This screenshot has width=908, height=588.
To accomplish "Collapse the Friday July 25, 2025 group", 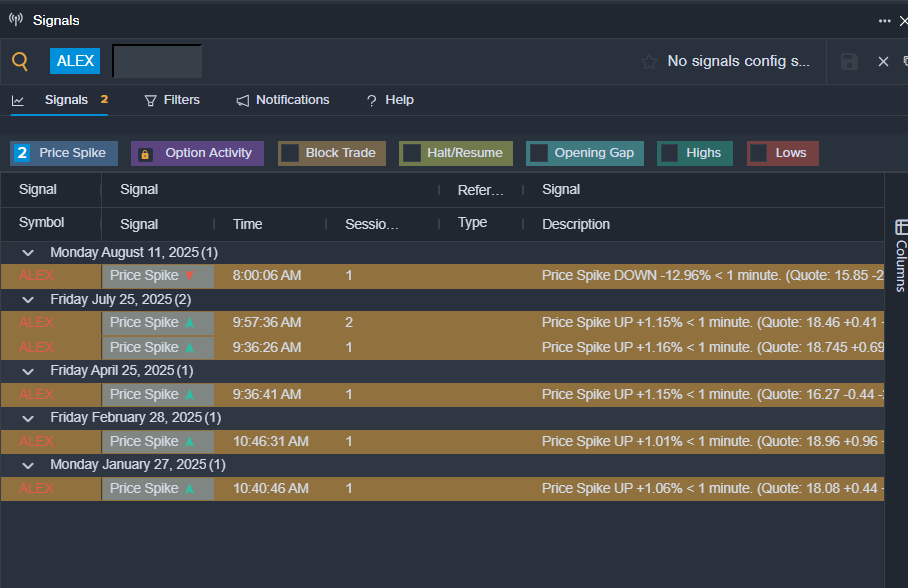I will pos(28,300).
